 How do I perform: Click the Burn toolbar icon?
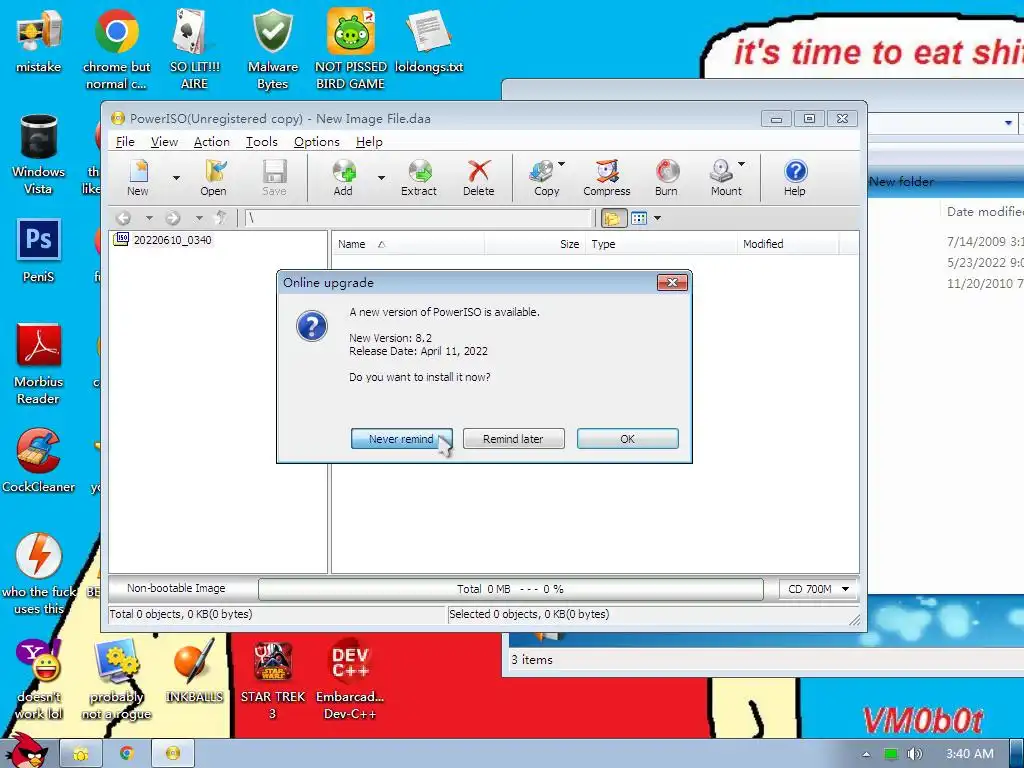click(x=666, y=177)
